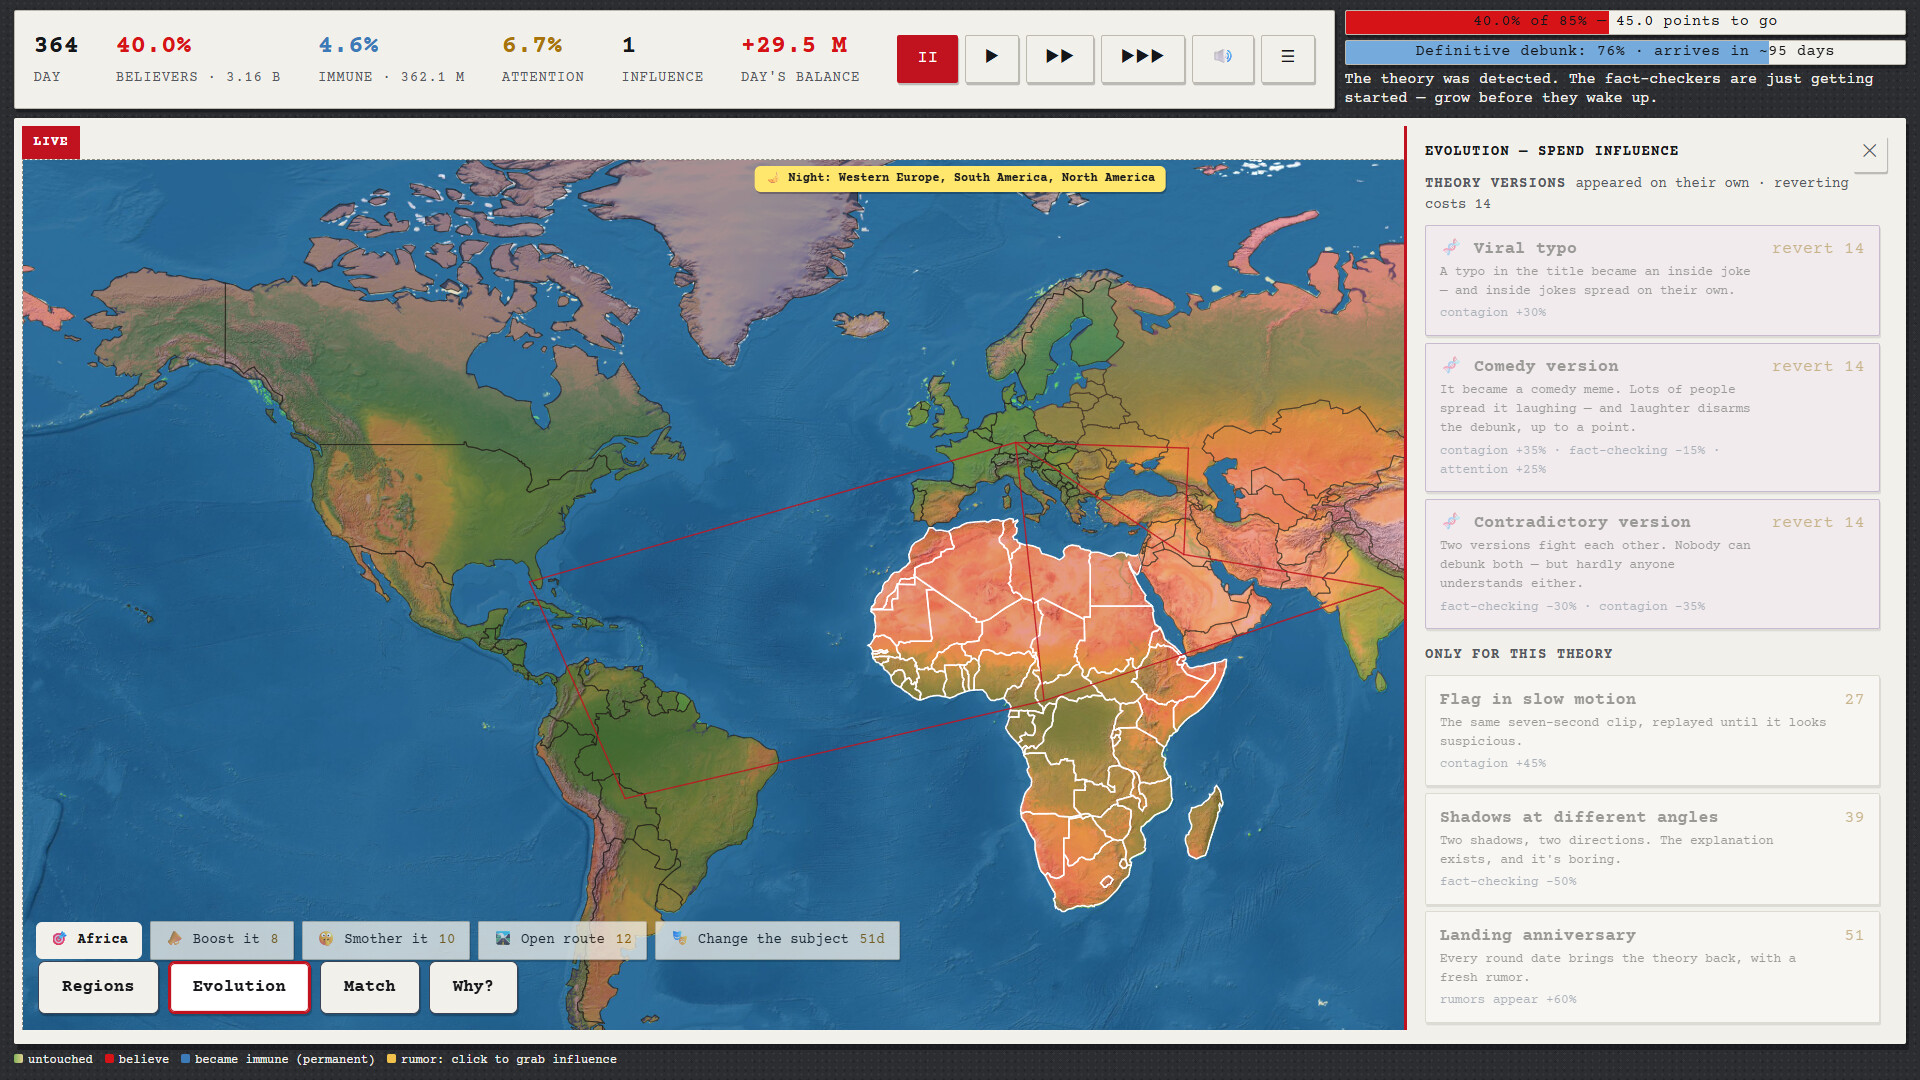Image resolution: width=1920 pixels, height=1080 pixels.
Task: Click the Change the subject icon
Action: pyautogui.click(x=680, y=938)
